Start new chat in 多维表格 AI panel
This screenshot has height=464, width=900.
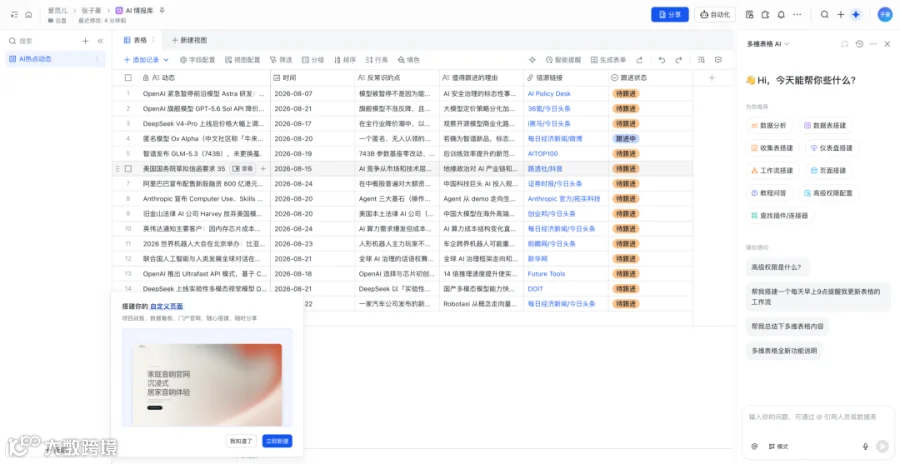[x=844, y=44]
